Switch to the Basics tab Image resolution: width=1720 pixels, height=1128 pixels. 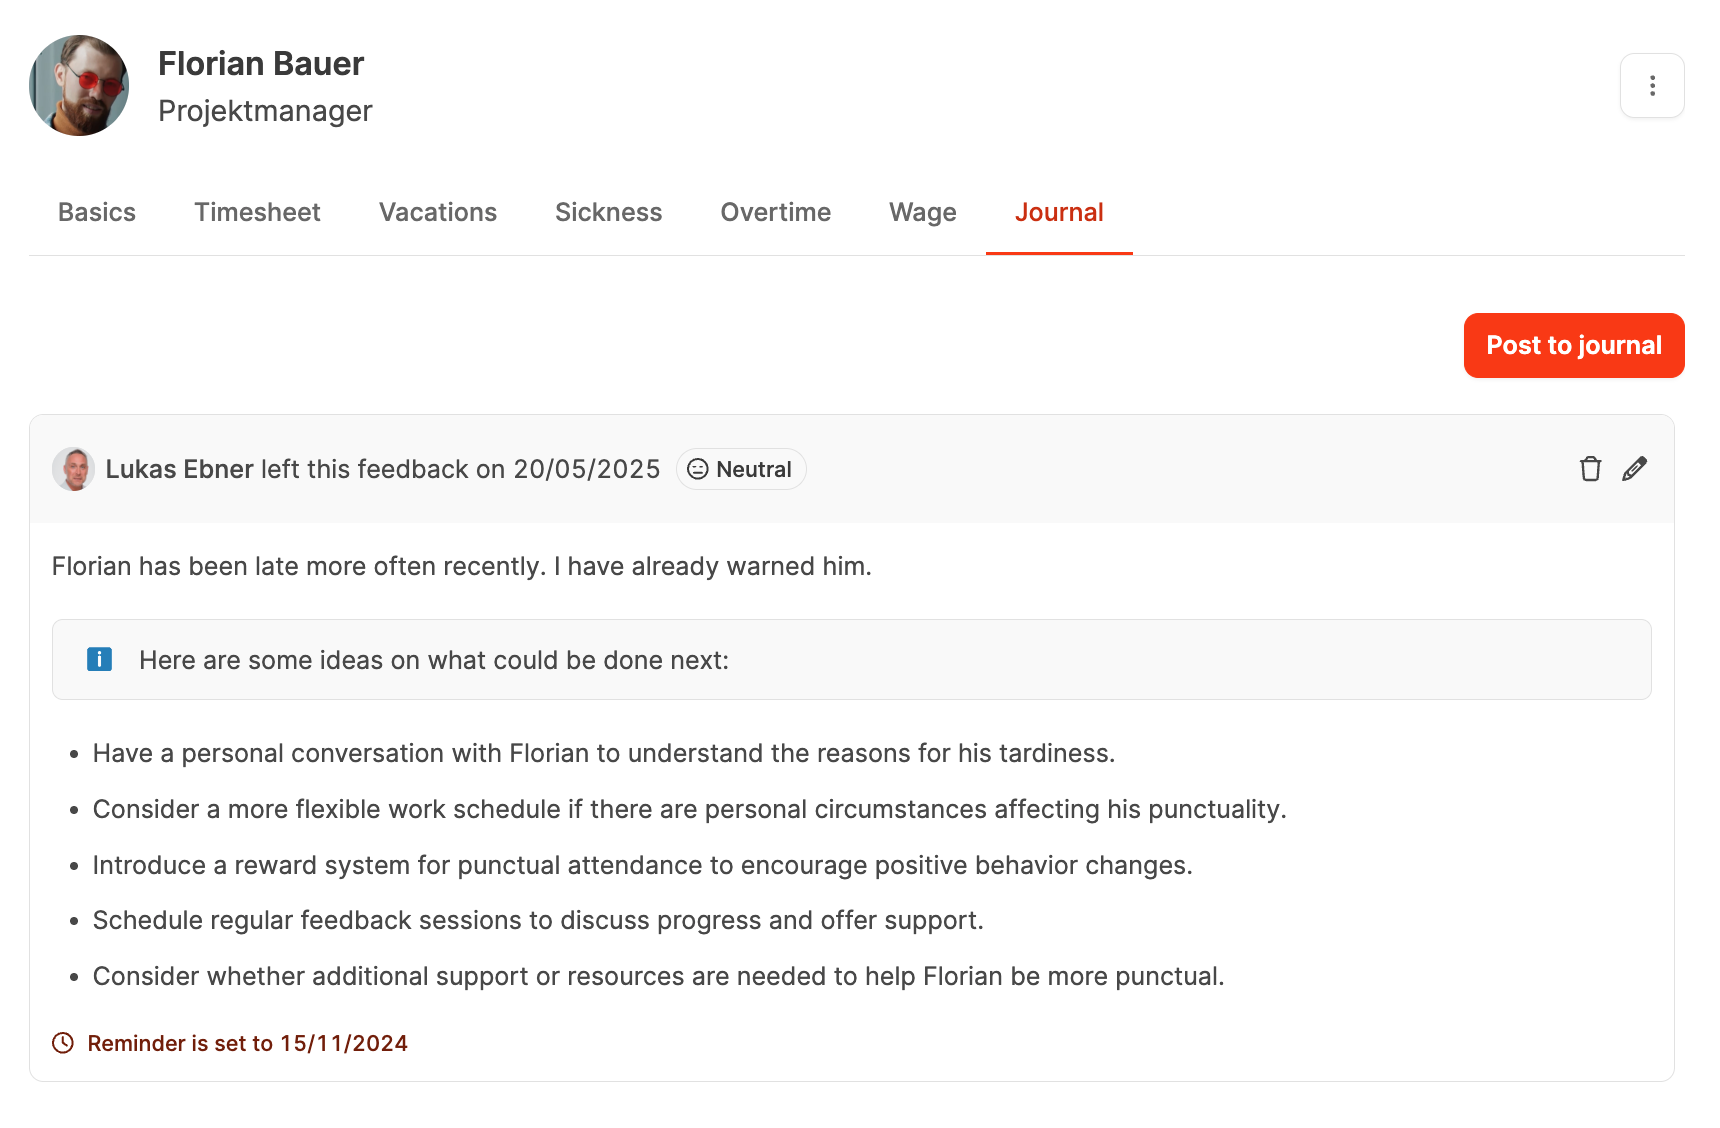tap(97, 212)
